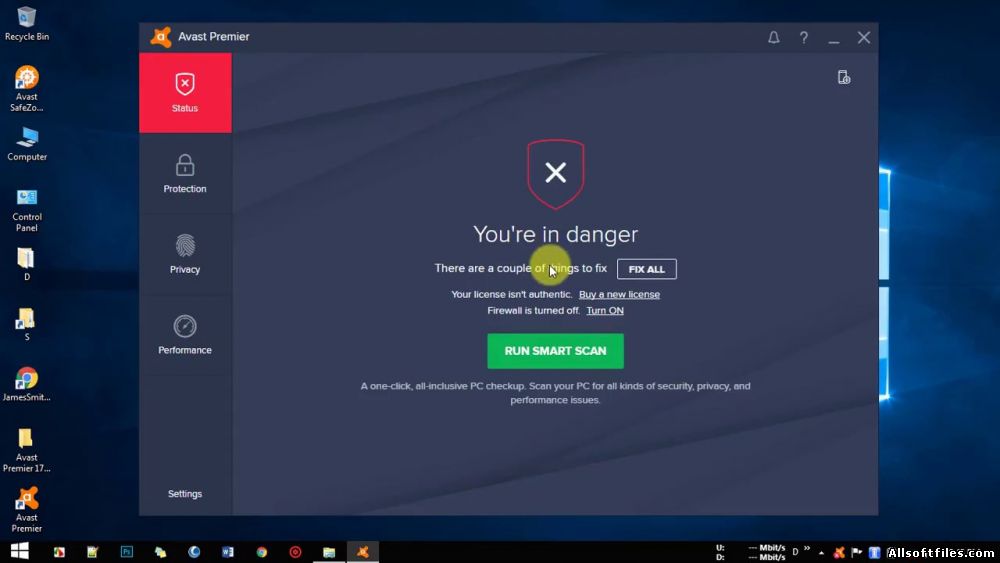The width and height of the screenshot is (1000, 563).
Task: Open scan history icon at top right
Action: tap(844, 78)
